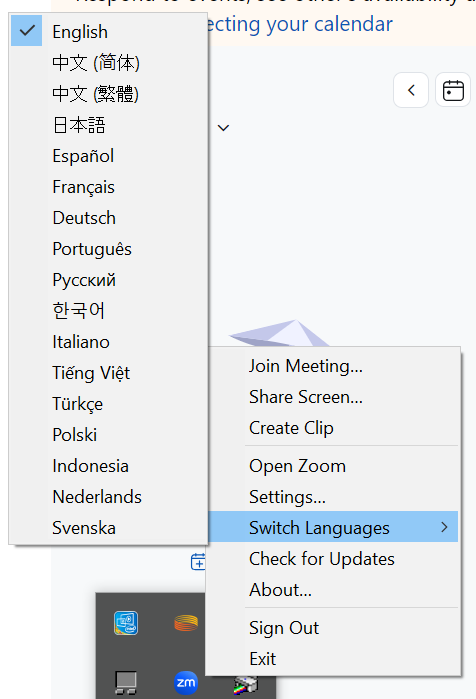Click the orange striped tray icon
The width and height of the screenshot is (476, 699).
pyautogui.click(x=186, y=623)
